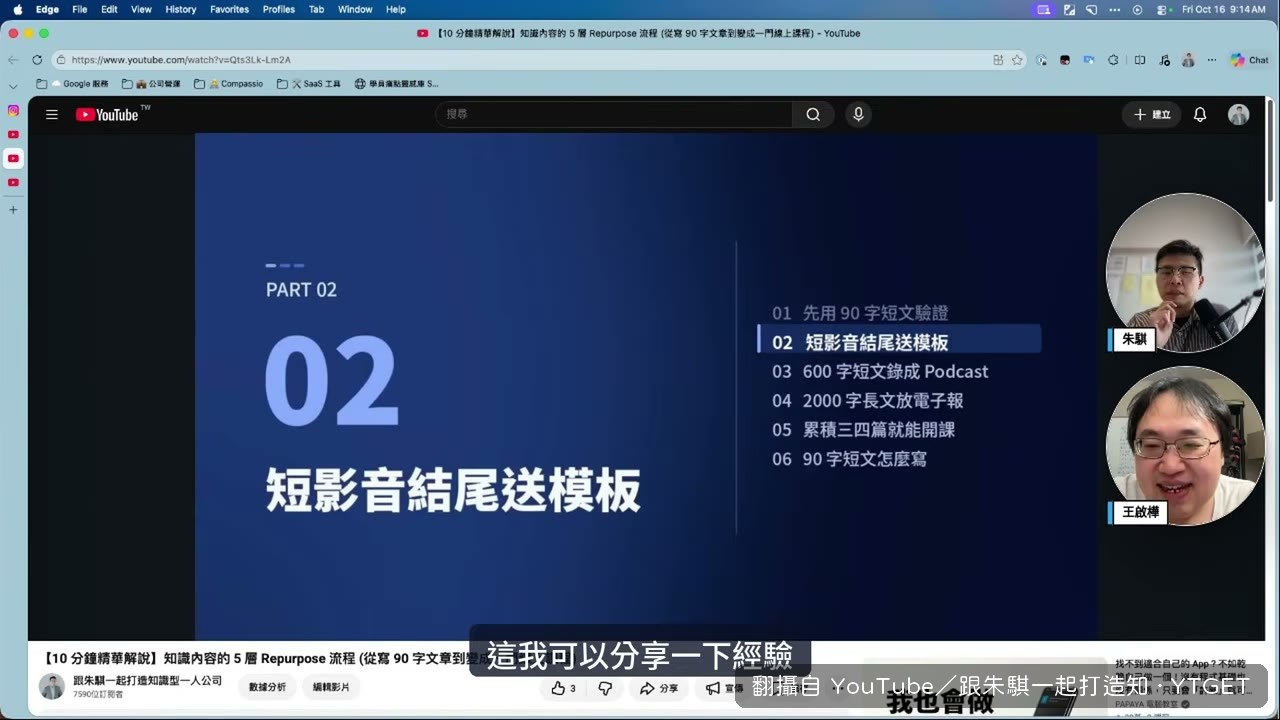
Task: Open the 建立 create dropdown button
Action: [1152, 115]
